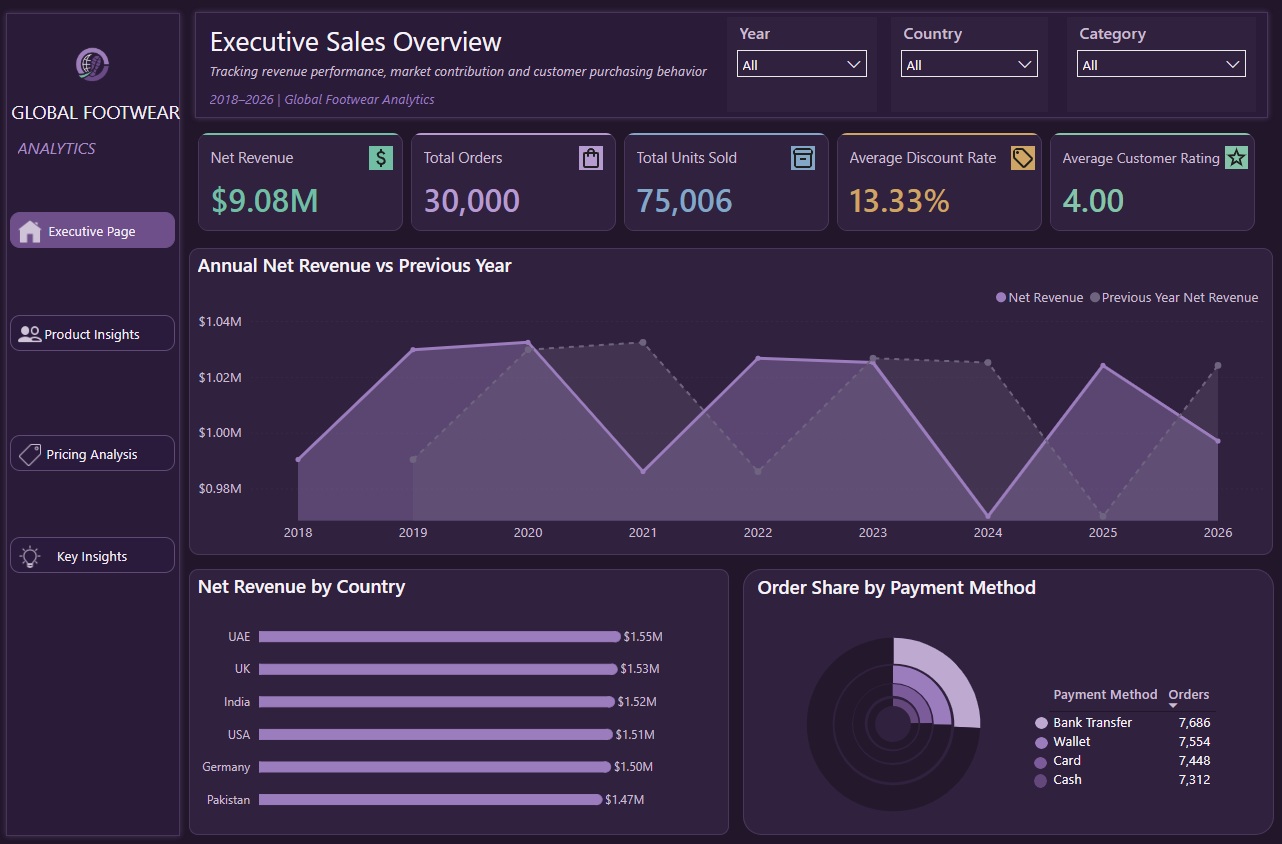Click the Executive Sales Overview title
1282x844 pixels.
pyautogui.click(x=356, y=42)
